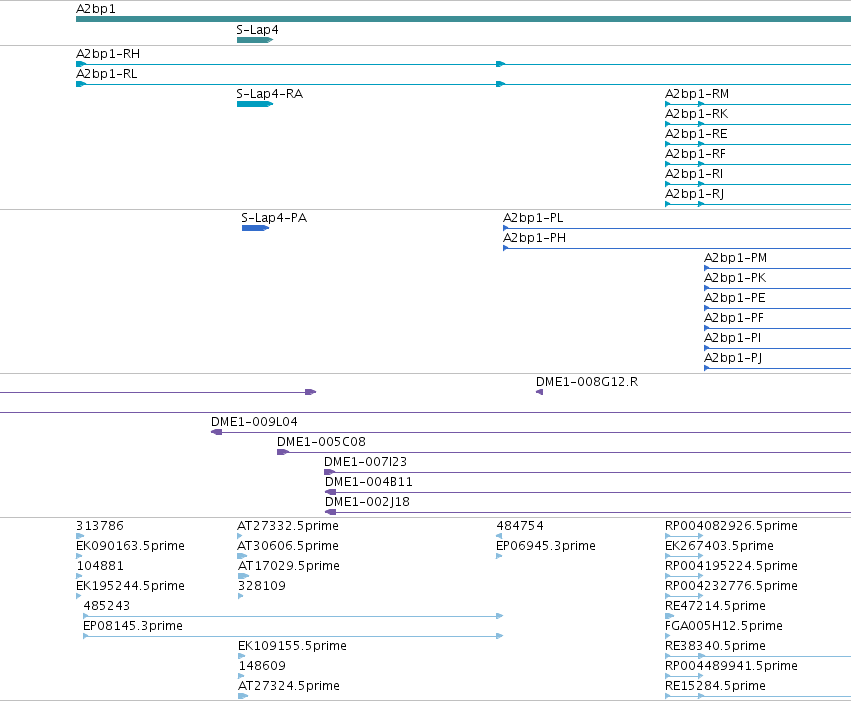Click the DME1-008G12.R clone label
This screenshot has height=701, width=851.
click(x=587, y=382)
